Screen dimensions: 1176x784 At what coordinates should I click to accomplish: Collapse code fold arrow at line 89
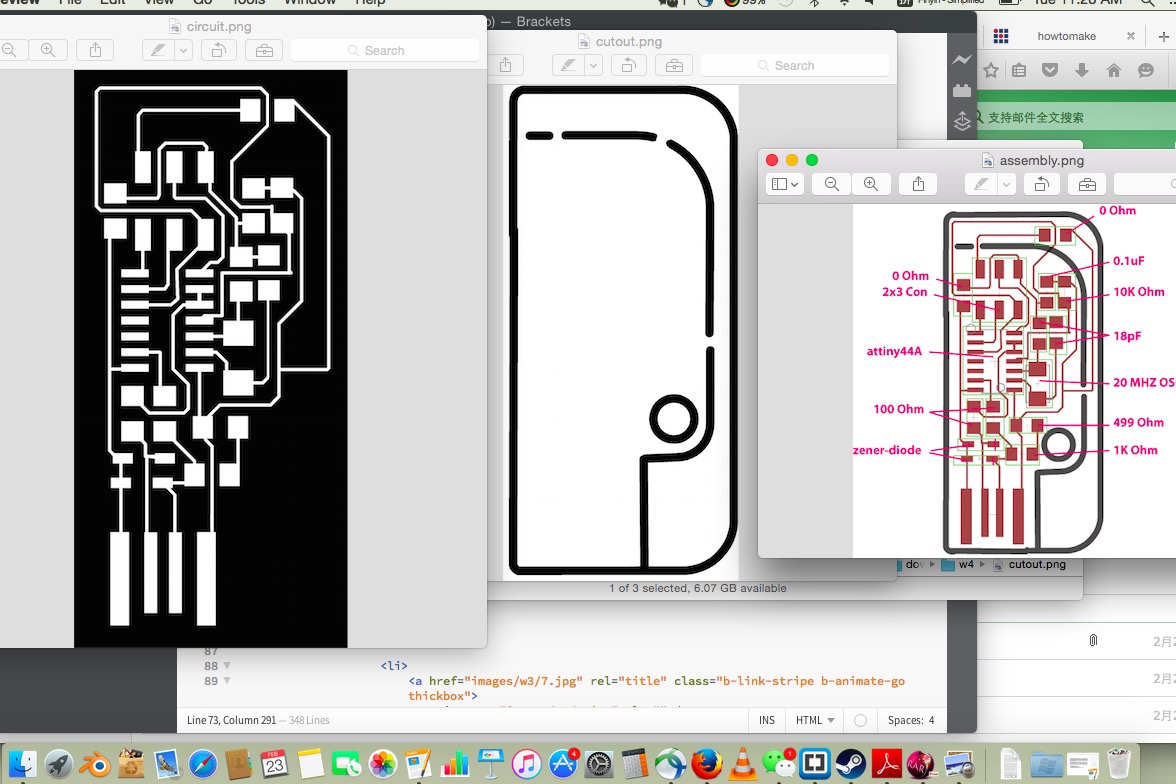pyautogui.click(x=226, y=681)
